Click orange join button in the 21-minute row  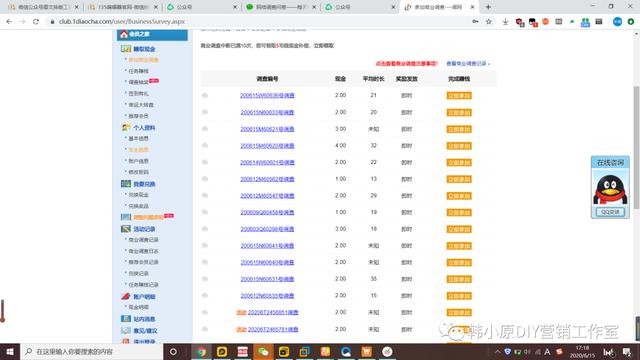(459, 96)
